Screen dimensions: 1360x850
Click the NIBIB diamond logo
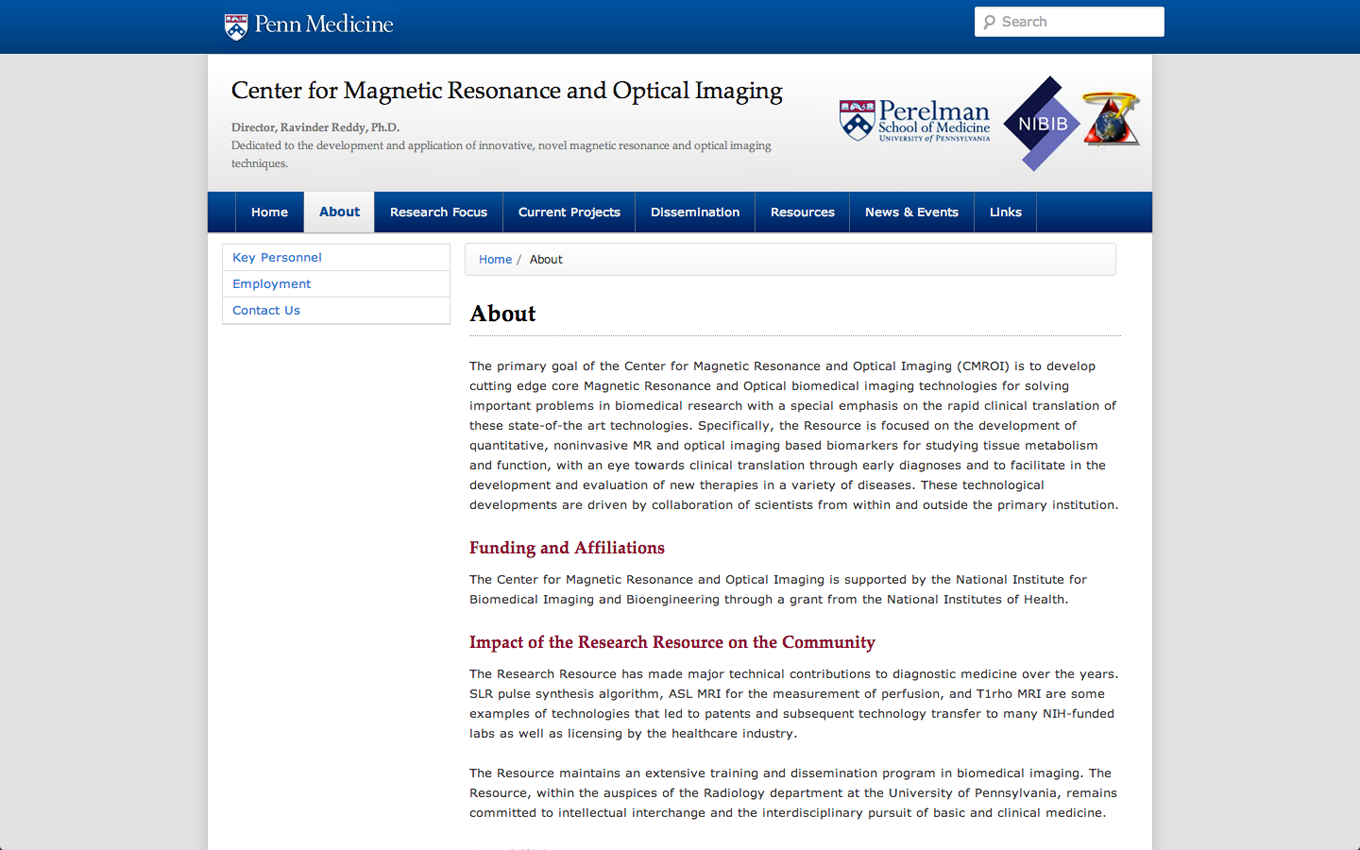1041,124
